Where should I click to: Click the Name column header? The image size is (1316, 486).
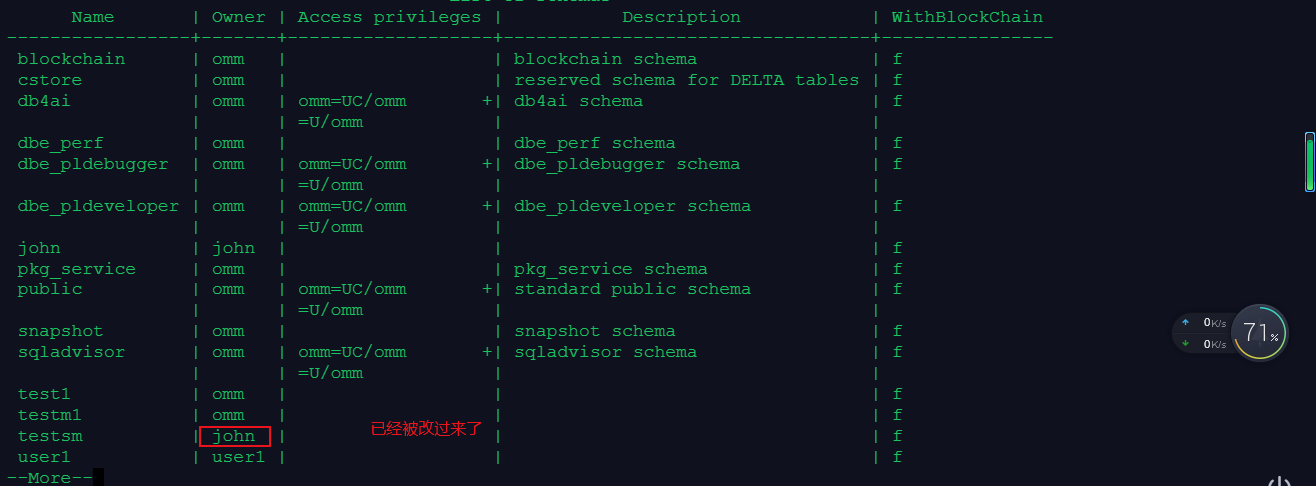[x=93, y=17]
